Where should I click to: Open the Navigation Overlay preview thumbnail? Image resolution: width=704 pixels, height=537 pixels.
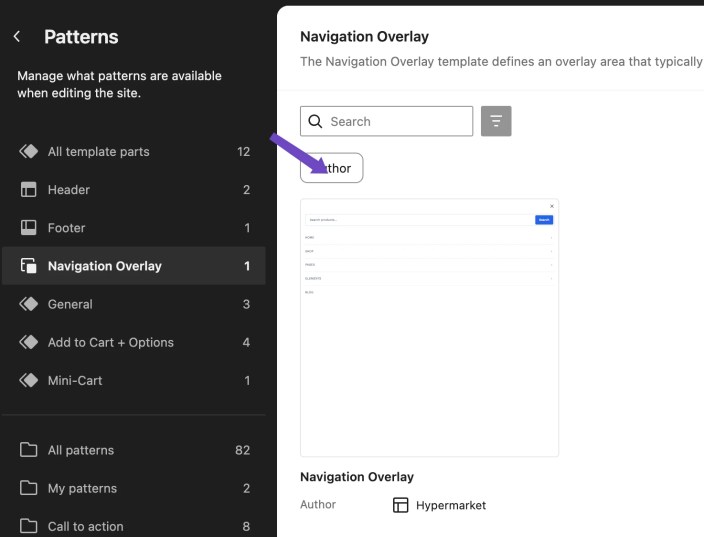tap(429, 328)
